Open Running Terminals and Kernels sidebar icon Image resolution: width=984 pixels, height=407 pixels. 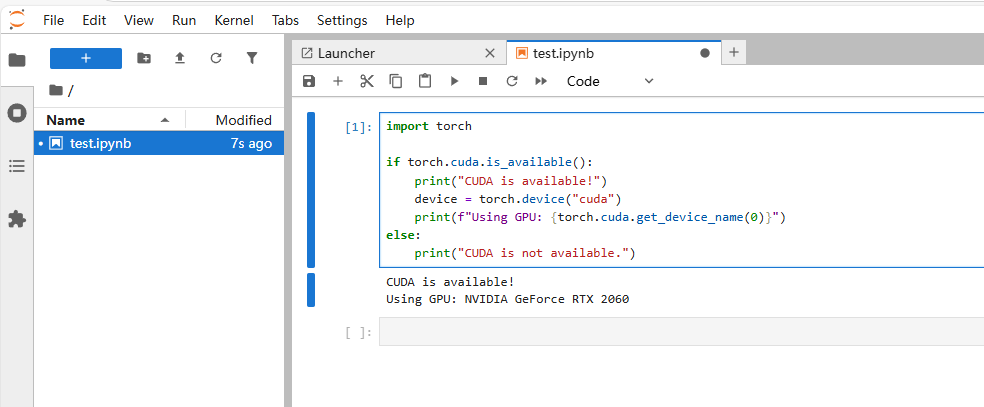(17, 114)
